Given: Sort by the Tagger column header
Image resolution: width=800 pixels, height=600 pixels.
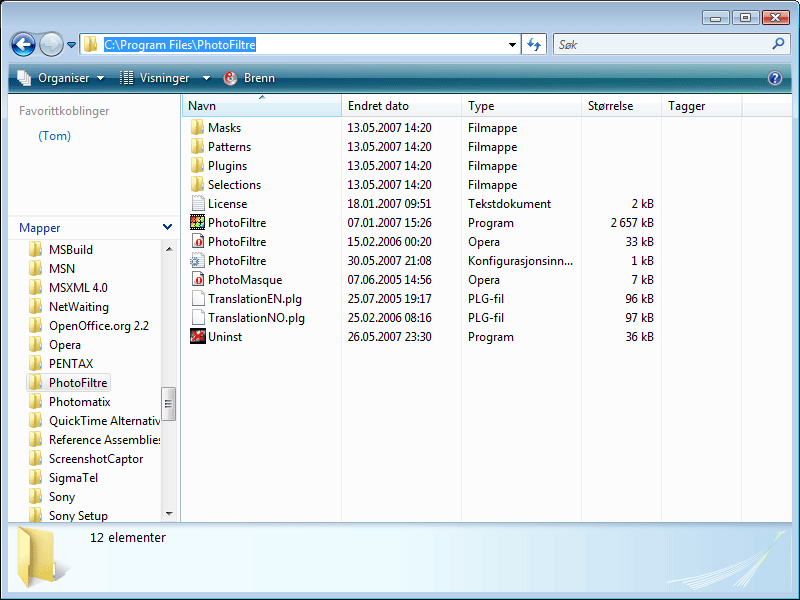Looking at the screenshot, I should pos(702,106).
